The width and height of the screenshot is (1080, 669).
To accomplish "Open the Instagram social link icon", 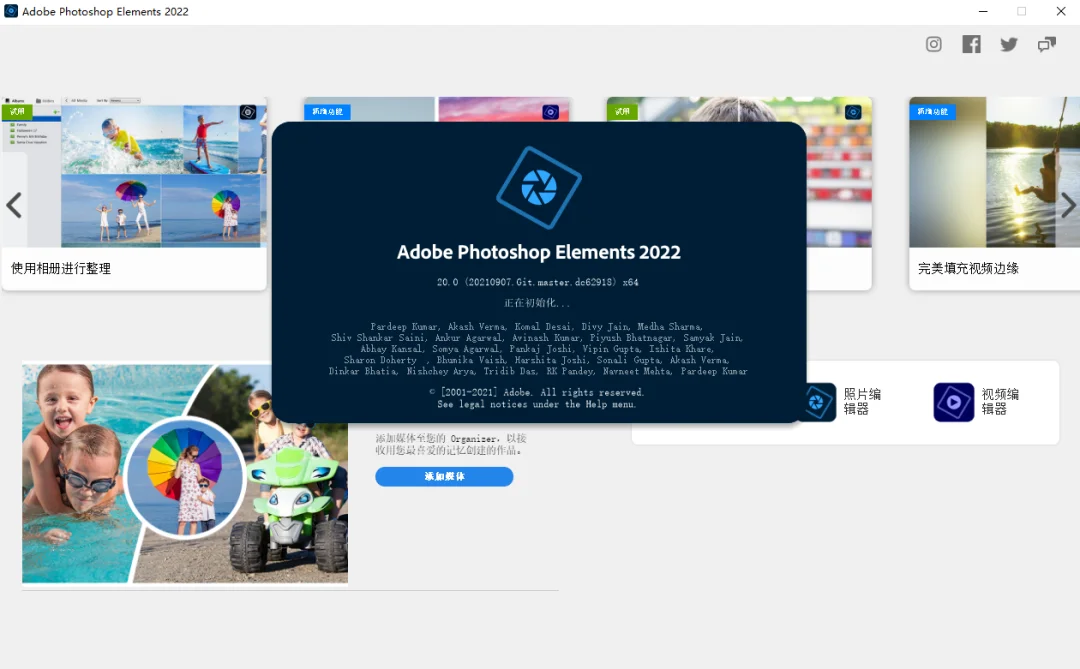I will point(933,45).
